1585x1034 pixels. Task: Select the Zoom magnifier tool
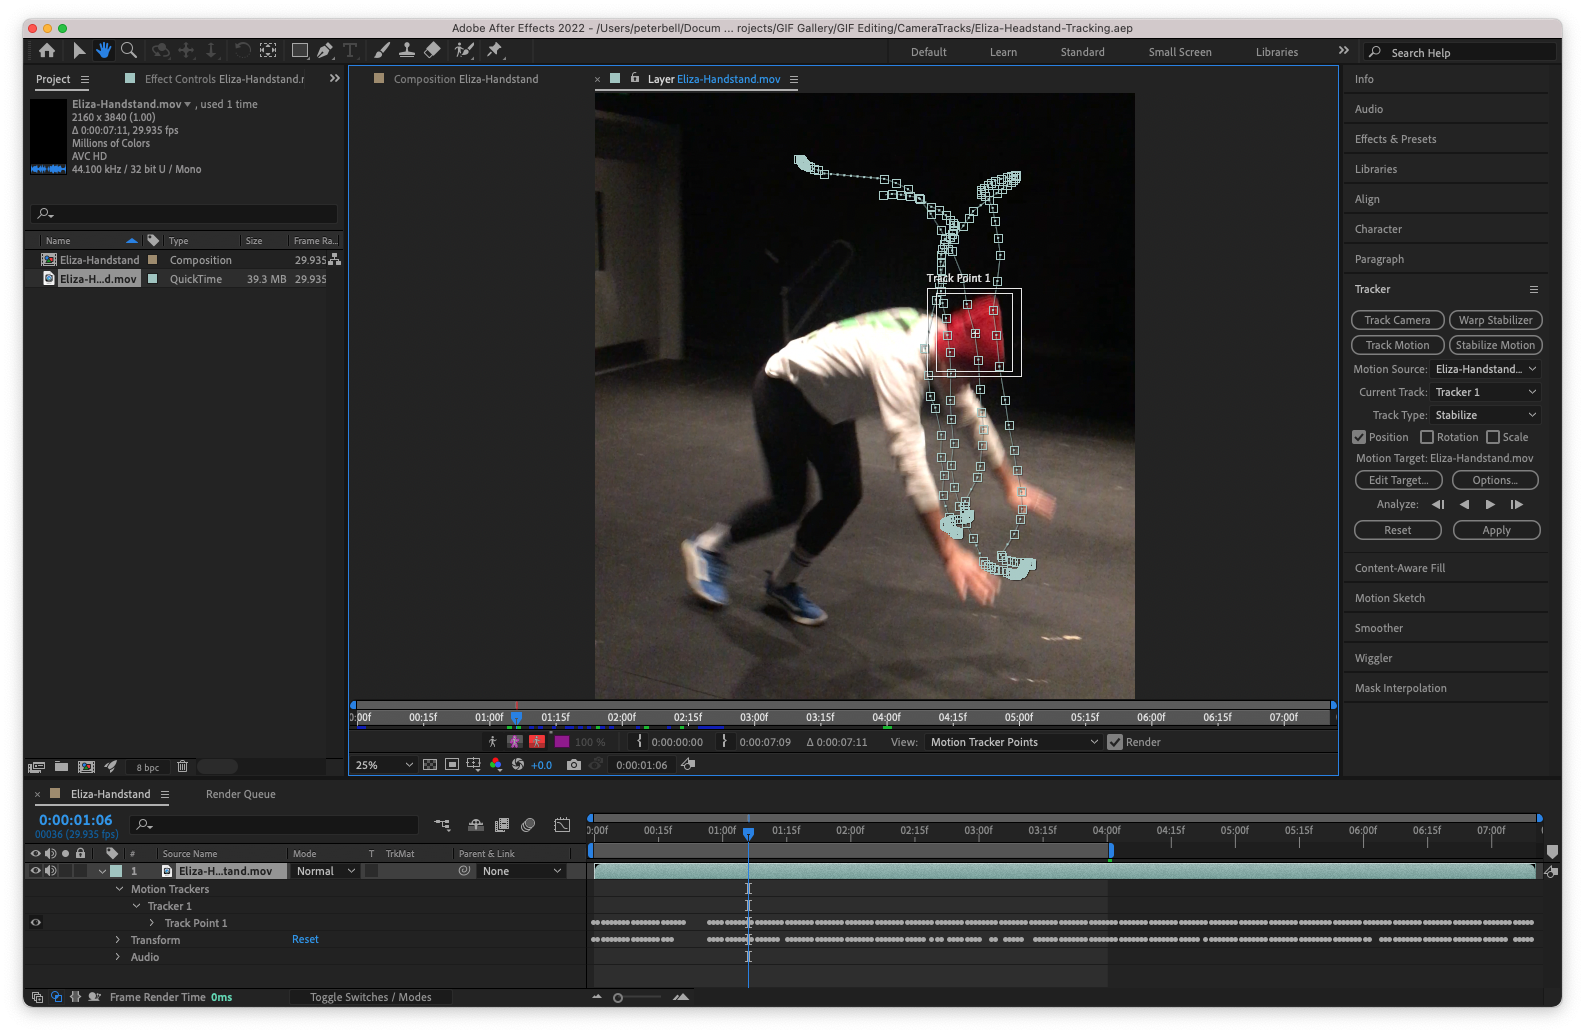pos(129,51)
